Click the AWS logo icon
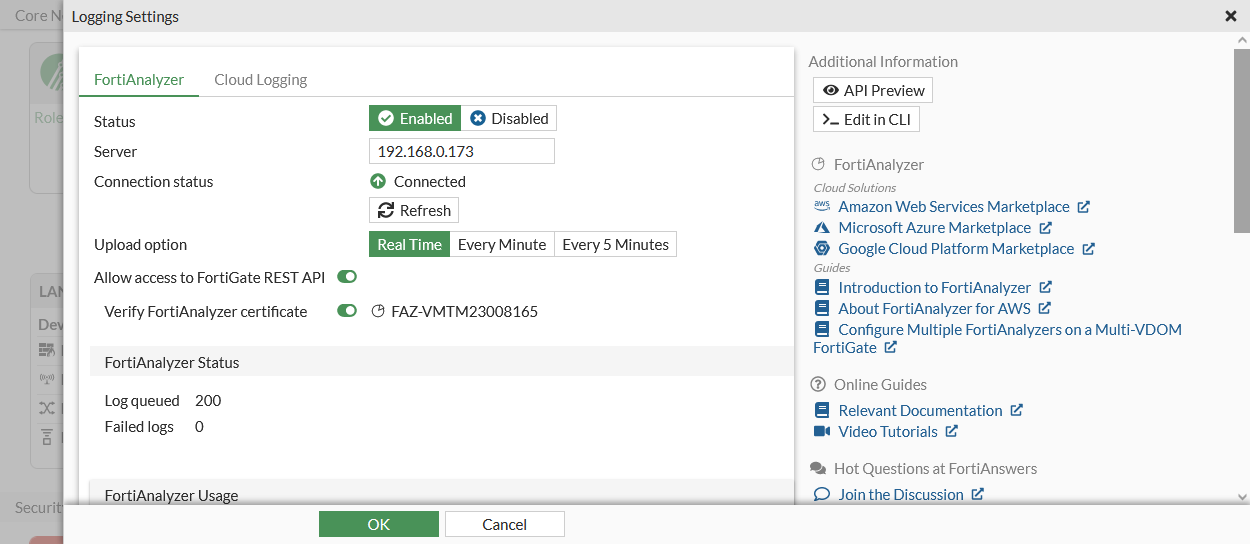Image resolution: width=1250 pixels, height=544 pixels. click(x=822, y=206)
